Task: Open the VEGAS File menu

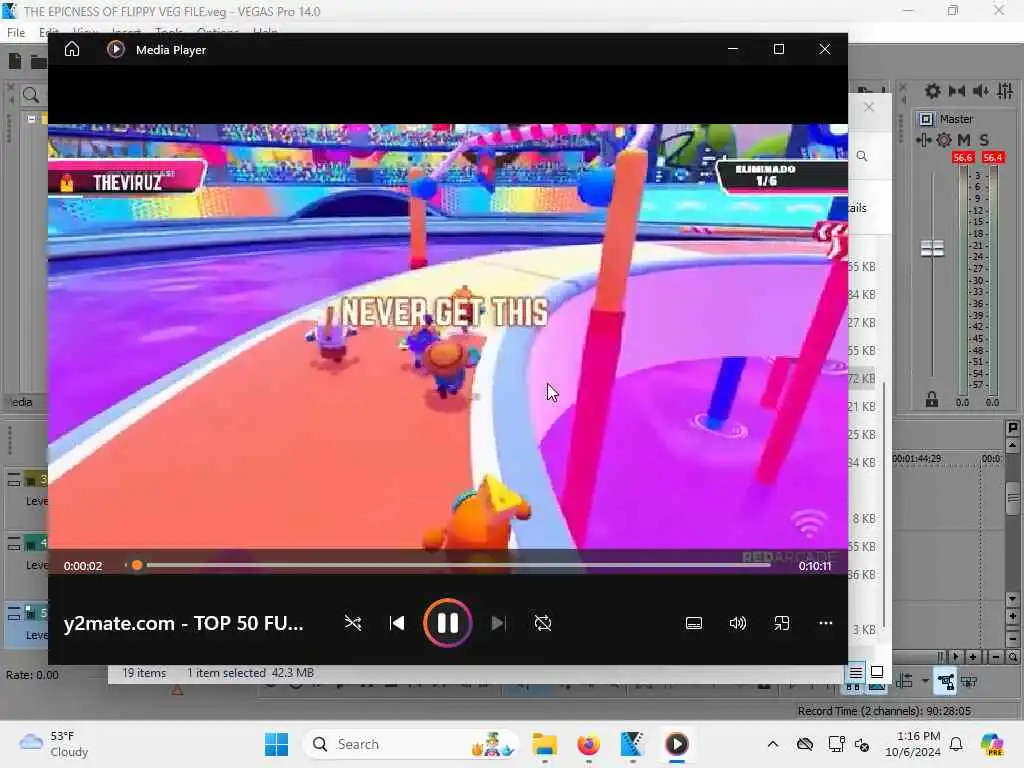Action: coord(16,32)
